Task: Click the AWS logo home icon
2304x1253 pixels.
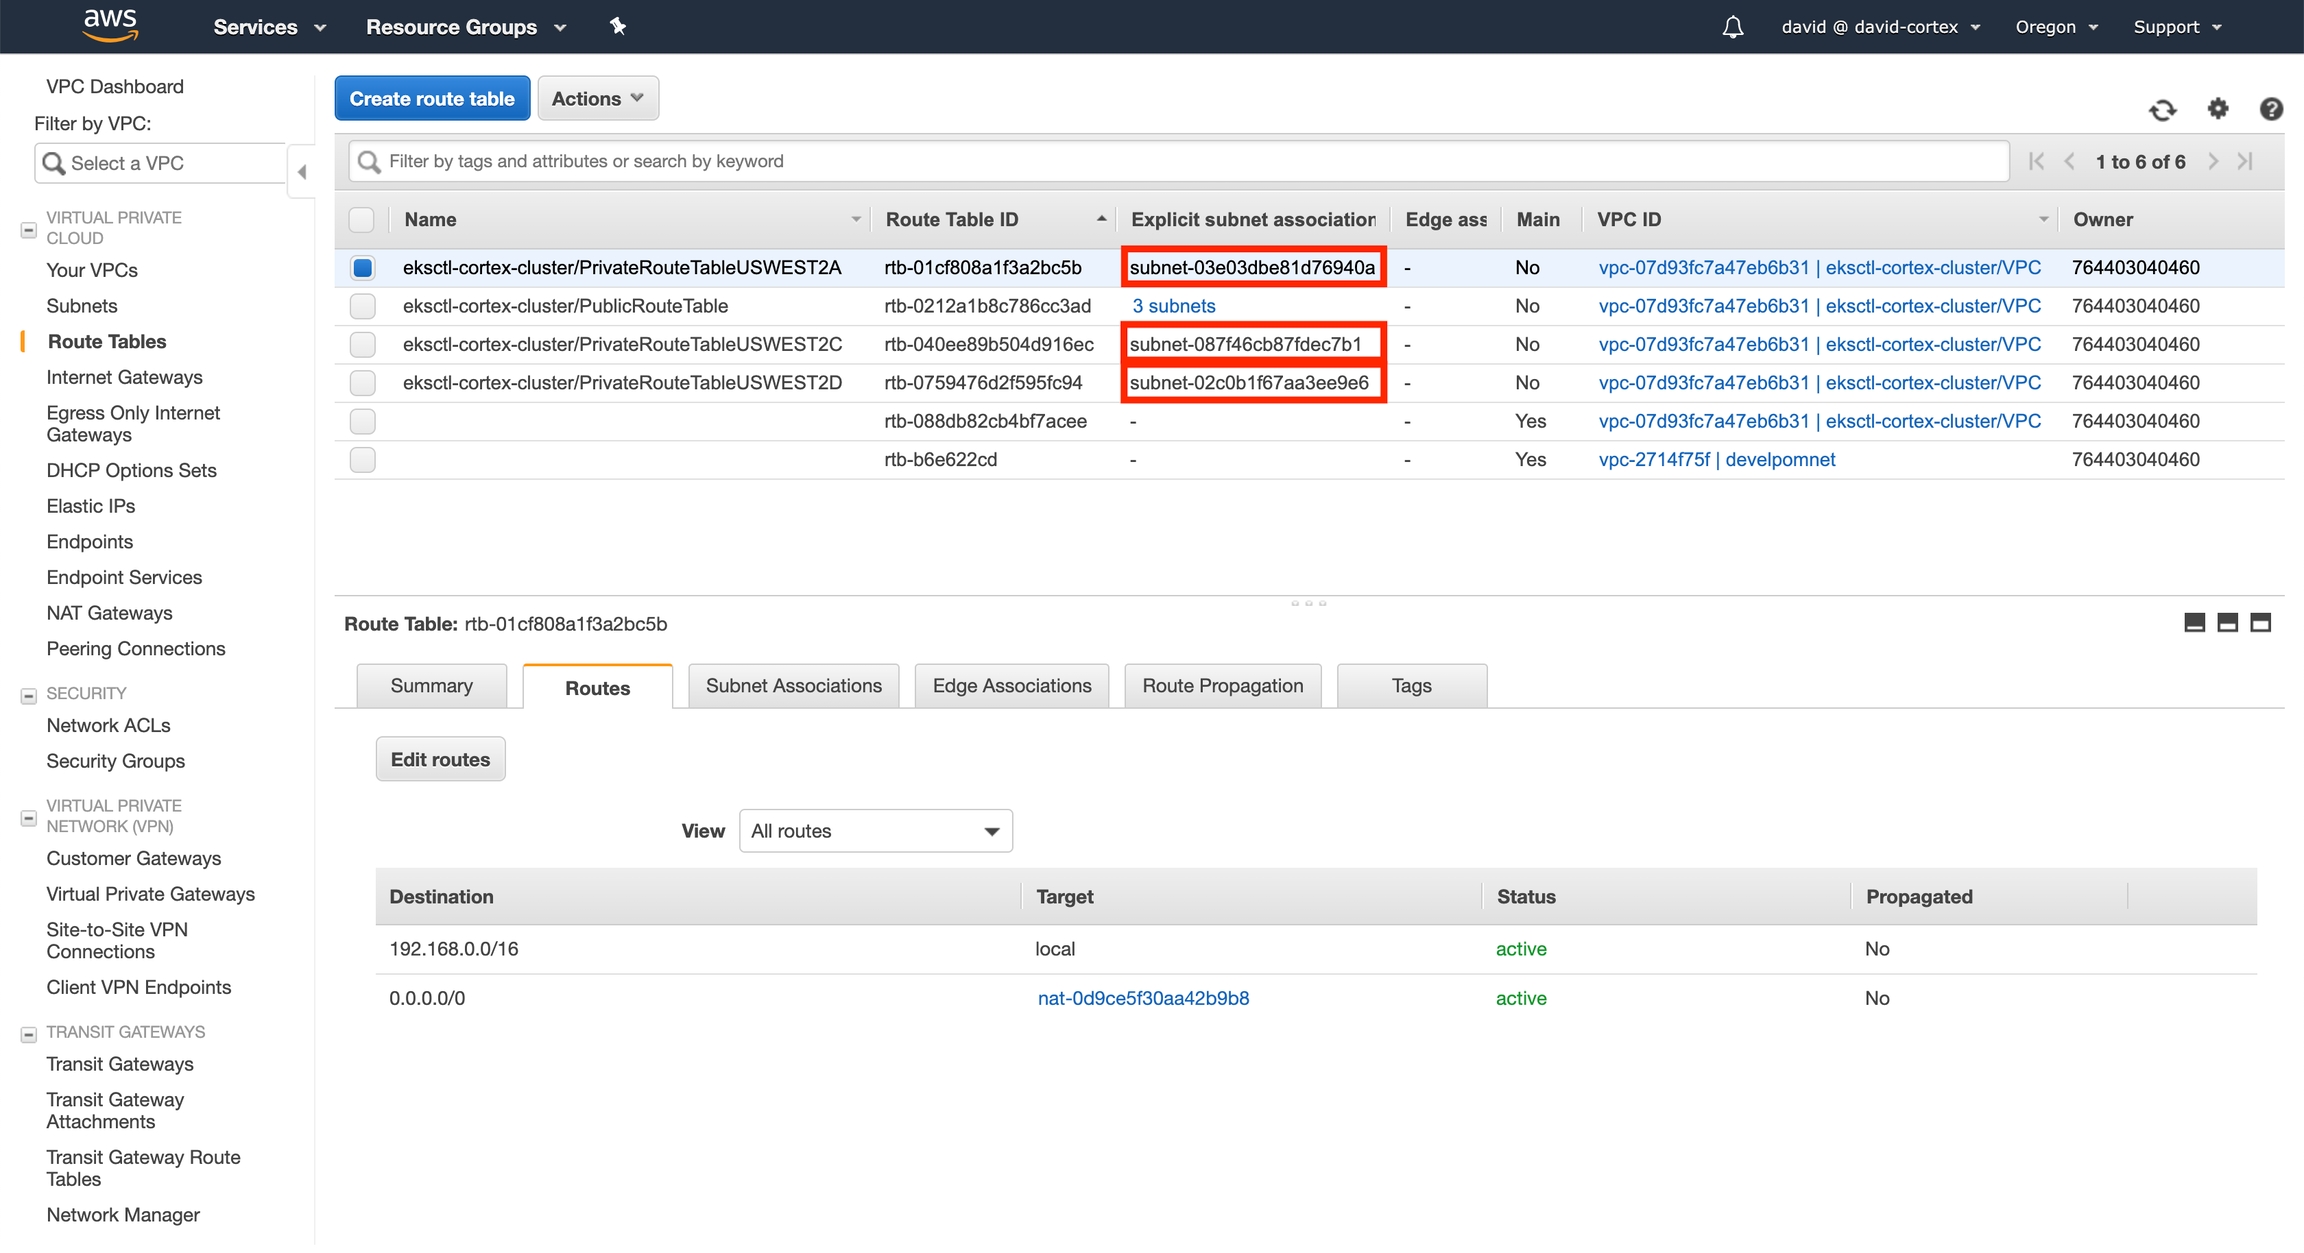Action: [x=110, y=26]
